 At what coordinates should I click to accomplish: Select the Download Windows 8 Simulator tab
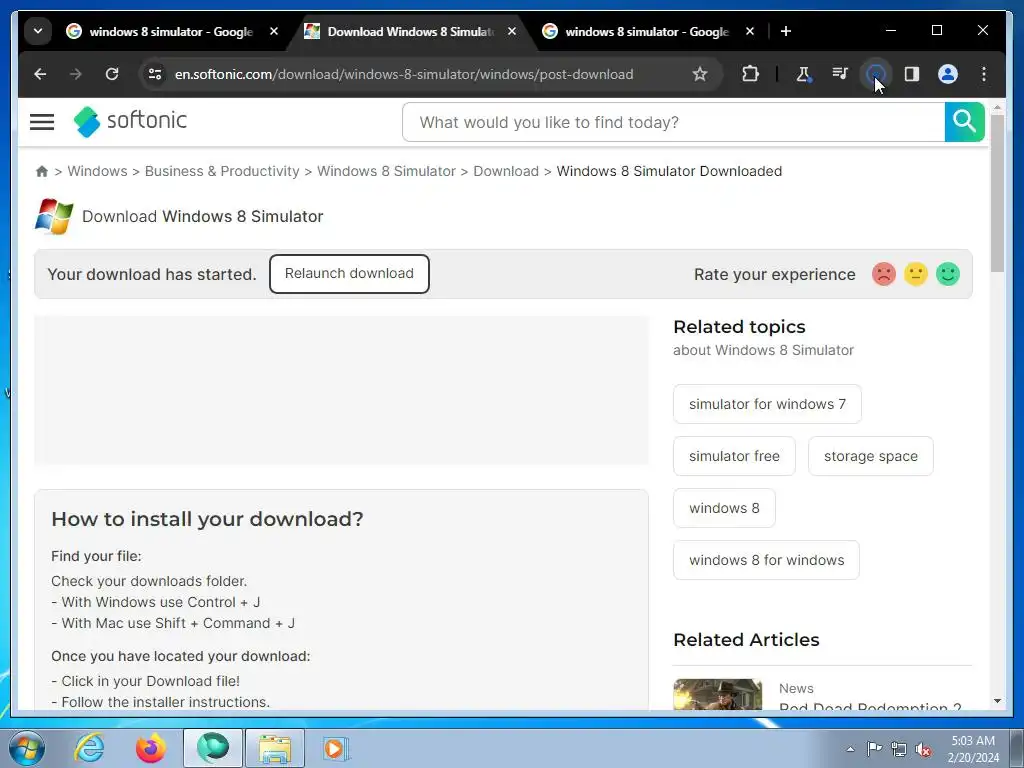[400, 31]
